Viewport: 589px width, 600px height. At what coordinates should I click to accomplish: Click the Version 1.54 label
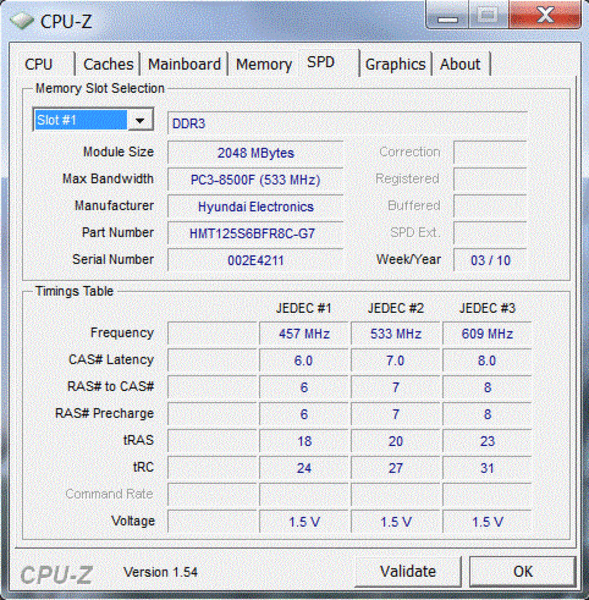coord(160,572)
